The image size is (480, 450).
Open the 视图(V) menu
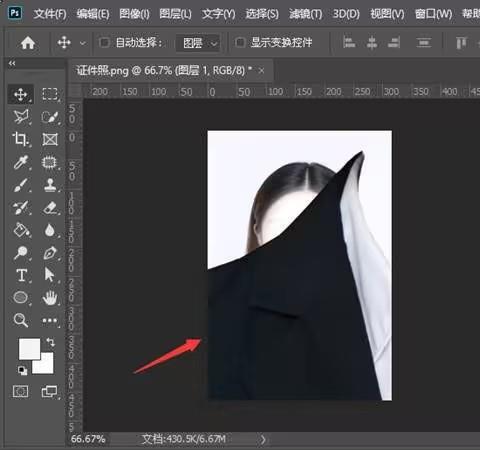(x=387, y=14)
